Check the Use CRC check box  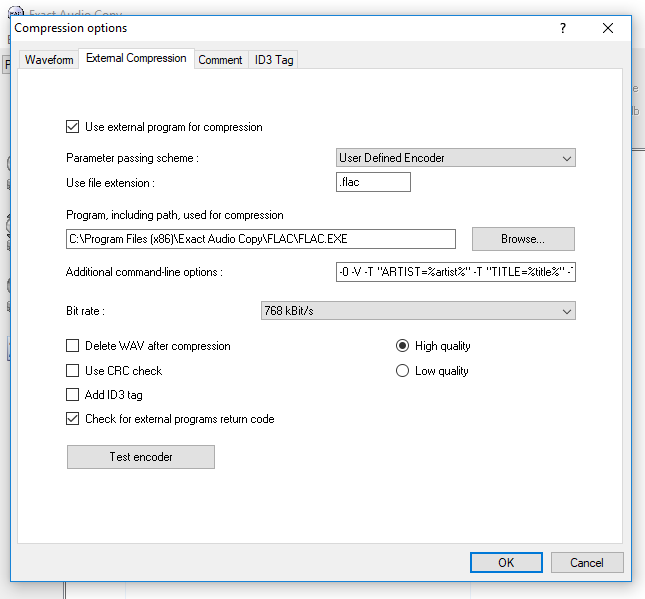[72, 371]
